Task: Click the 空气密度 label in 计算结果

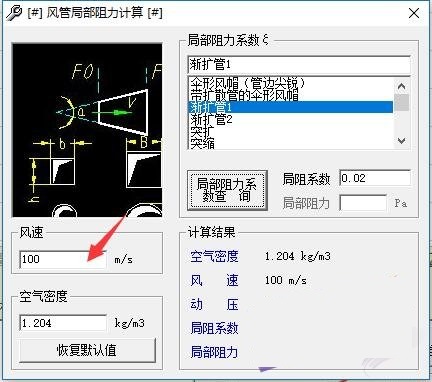Action: (214, 256)
